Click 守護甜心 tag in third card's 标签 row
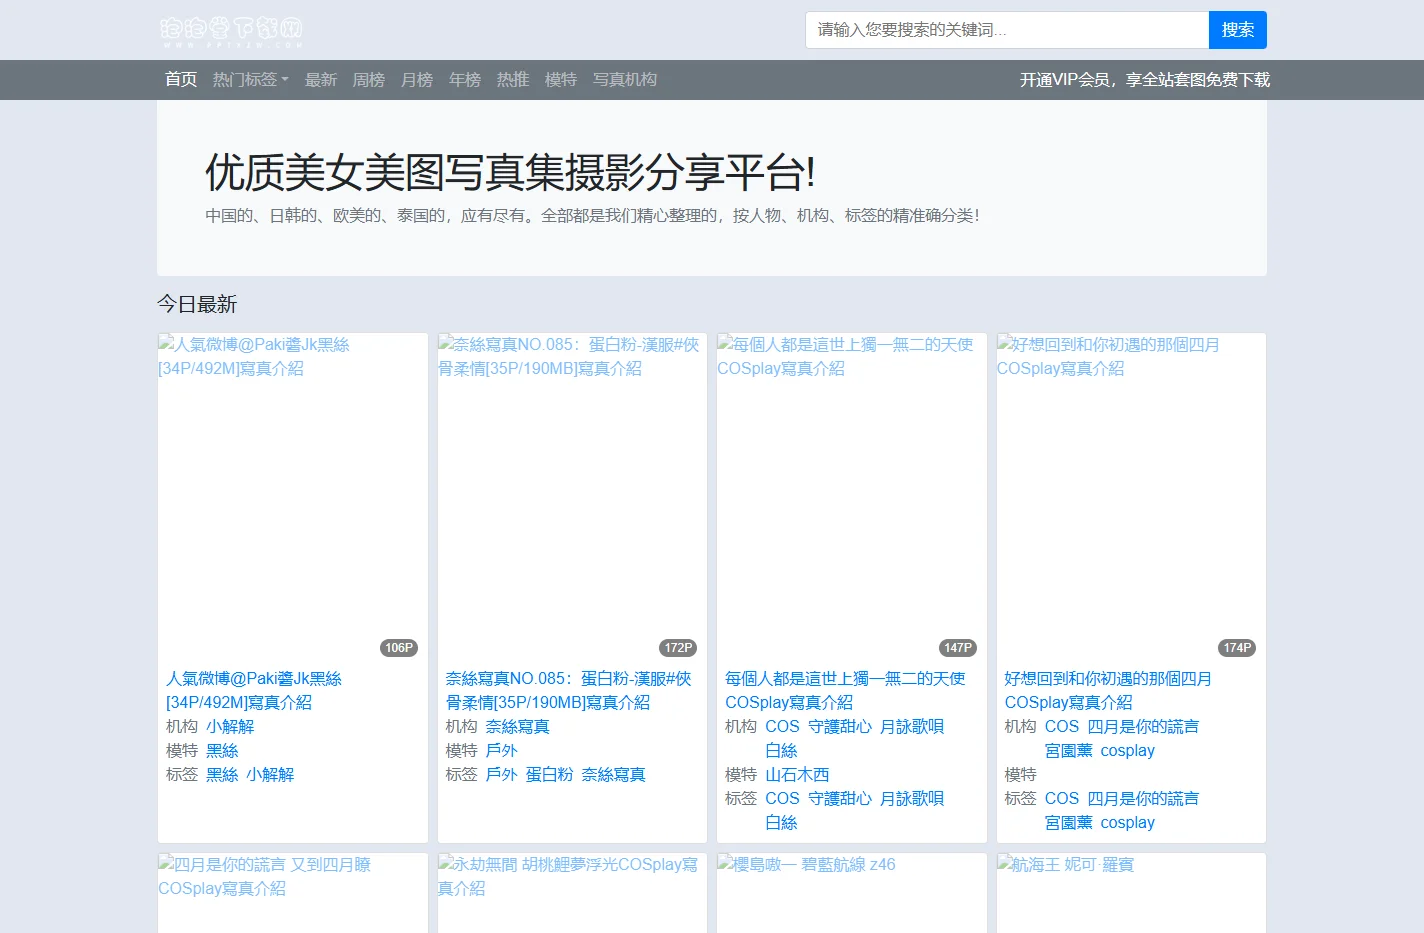1424x933 pixels. [x=840, y=799]
